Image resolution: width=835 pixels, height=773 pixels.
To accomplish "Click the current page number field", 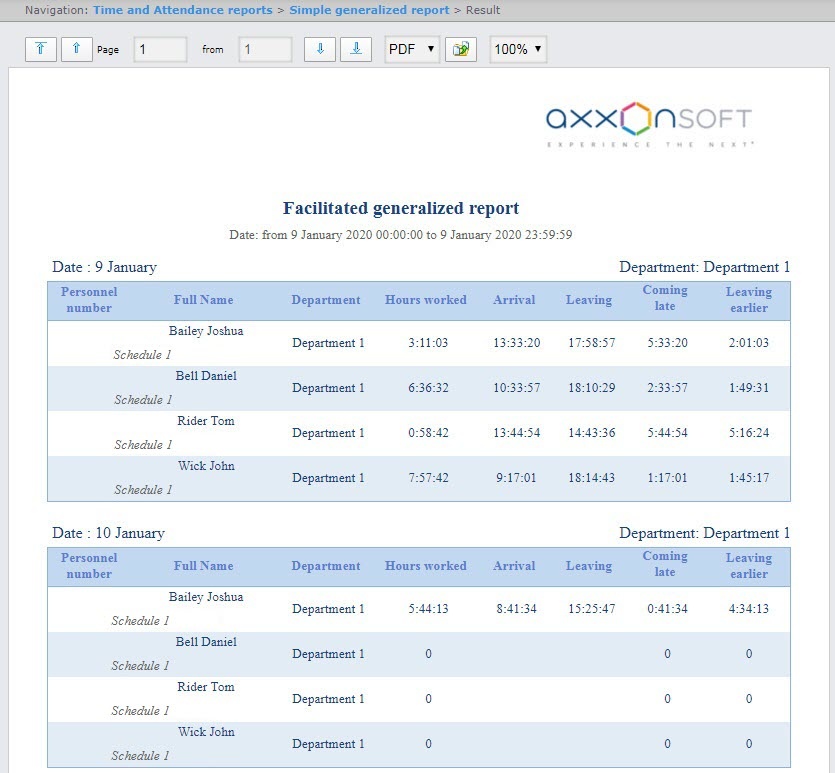I will coord(160,49).
